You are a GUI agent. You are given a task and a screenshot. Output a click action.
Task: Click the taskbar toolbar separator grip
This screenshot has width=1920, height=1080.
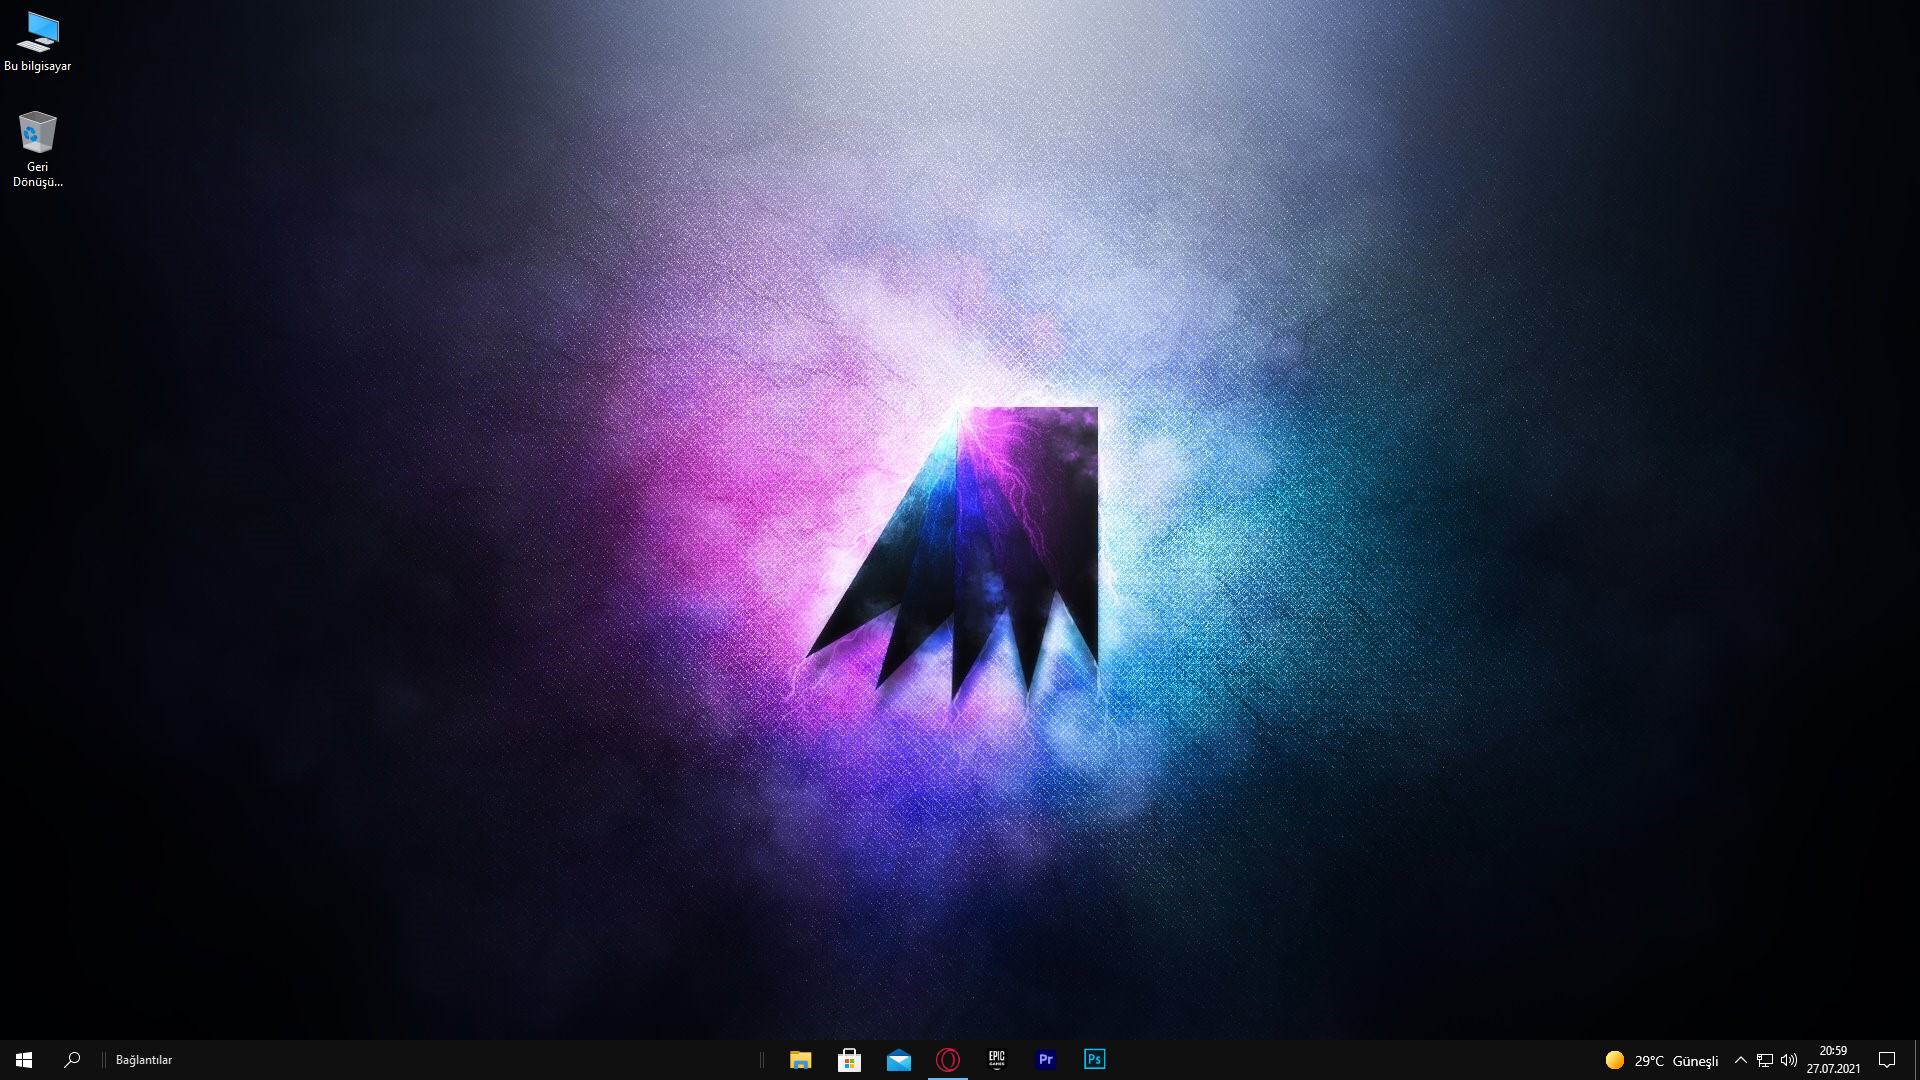(x=762, y=1060)
